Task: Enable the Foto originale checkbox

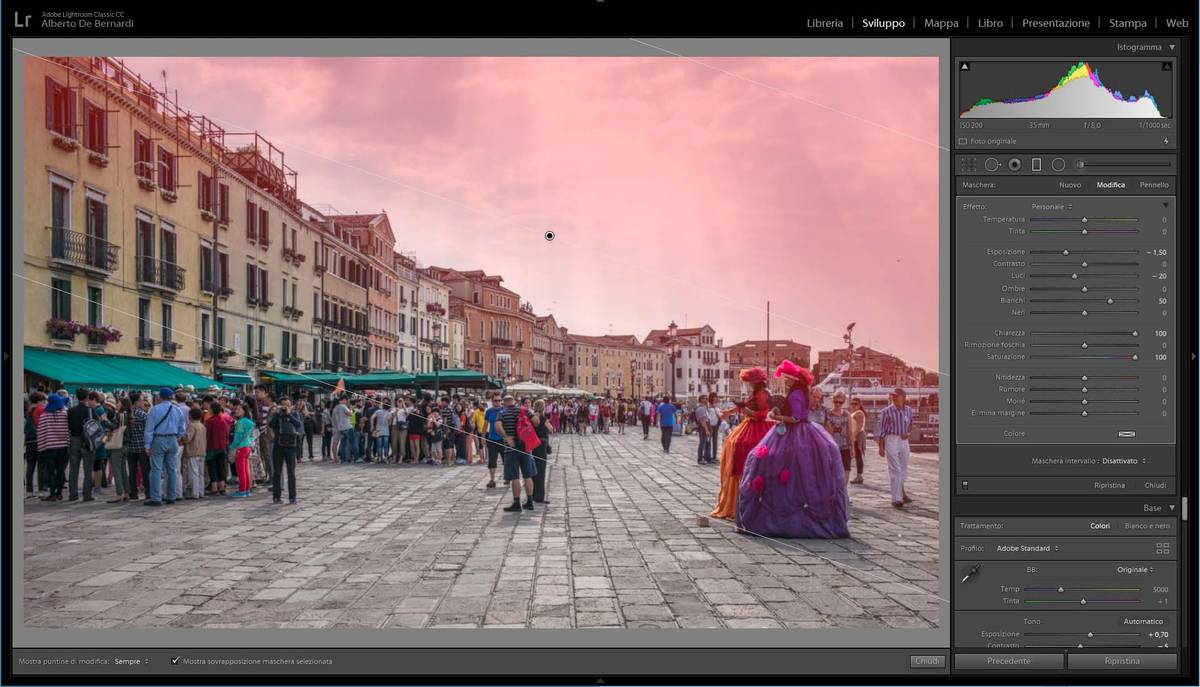Action: (964, 142)
